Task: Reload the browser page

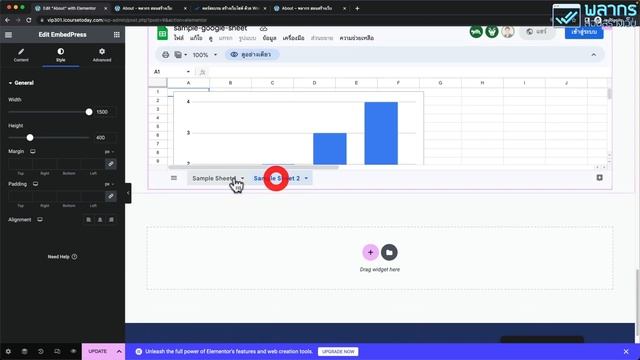Action: pyautogui.click(x=29, y=20)
